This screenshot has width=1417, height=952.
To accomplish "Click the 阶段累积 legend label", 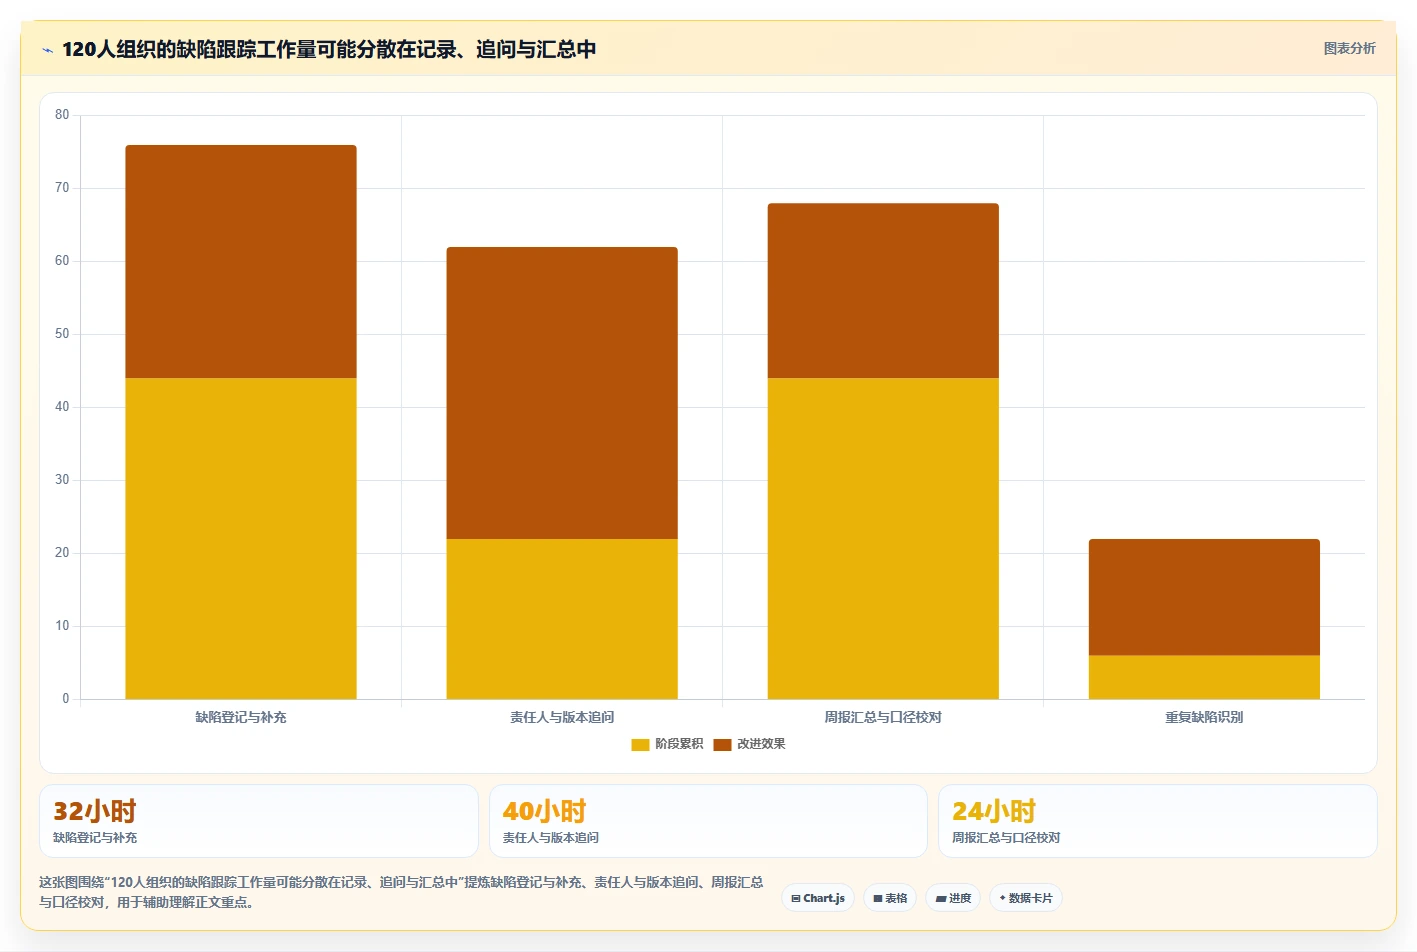I will [x=679, y=744].
